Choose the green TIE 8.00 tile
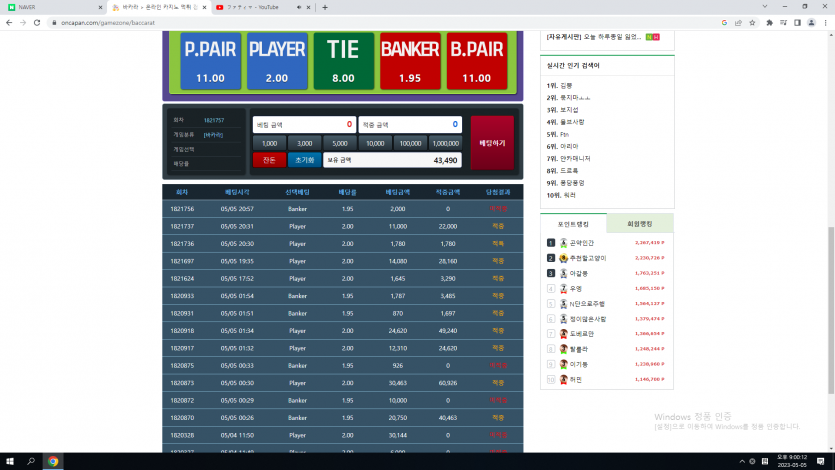This screenshot has height=470, width=835. (343, 61)
